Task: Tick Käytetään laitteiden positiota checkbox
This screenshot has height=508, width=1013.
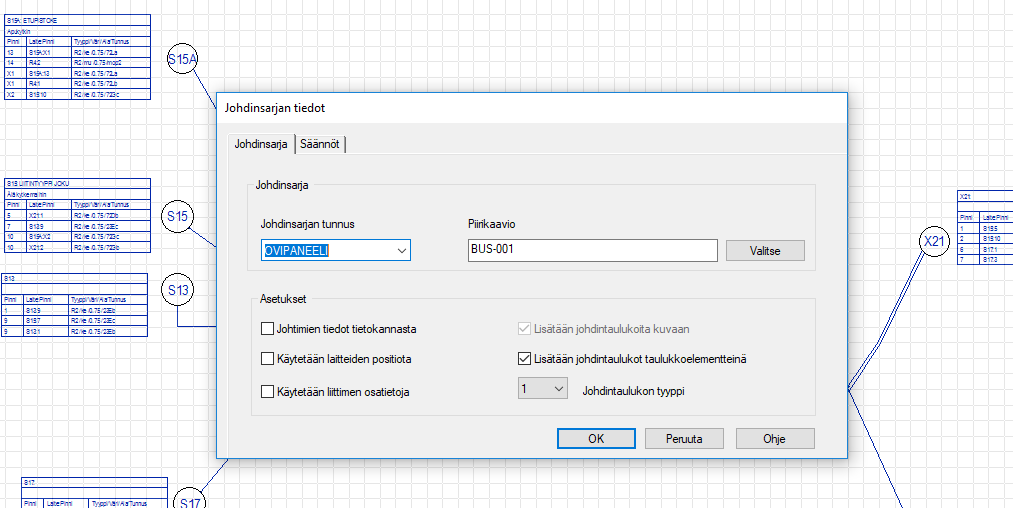Action: tap(267, 358)
